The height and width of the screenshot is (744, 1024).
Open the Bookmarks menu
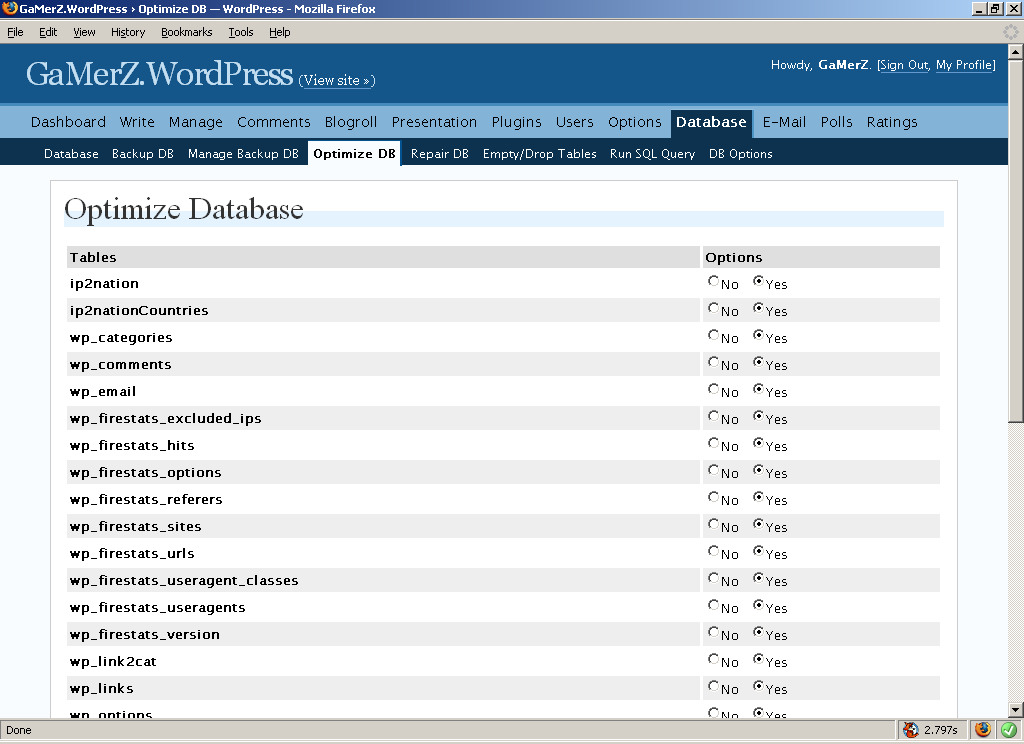(187, 32)
